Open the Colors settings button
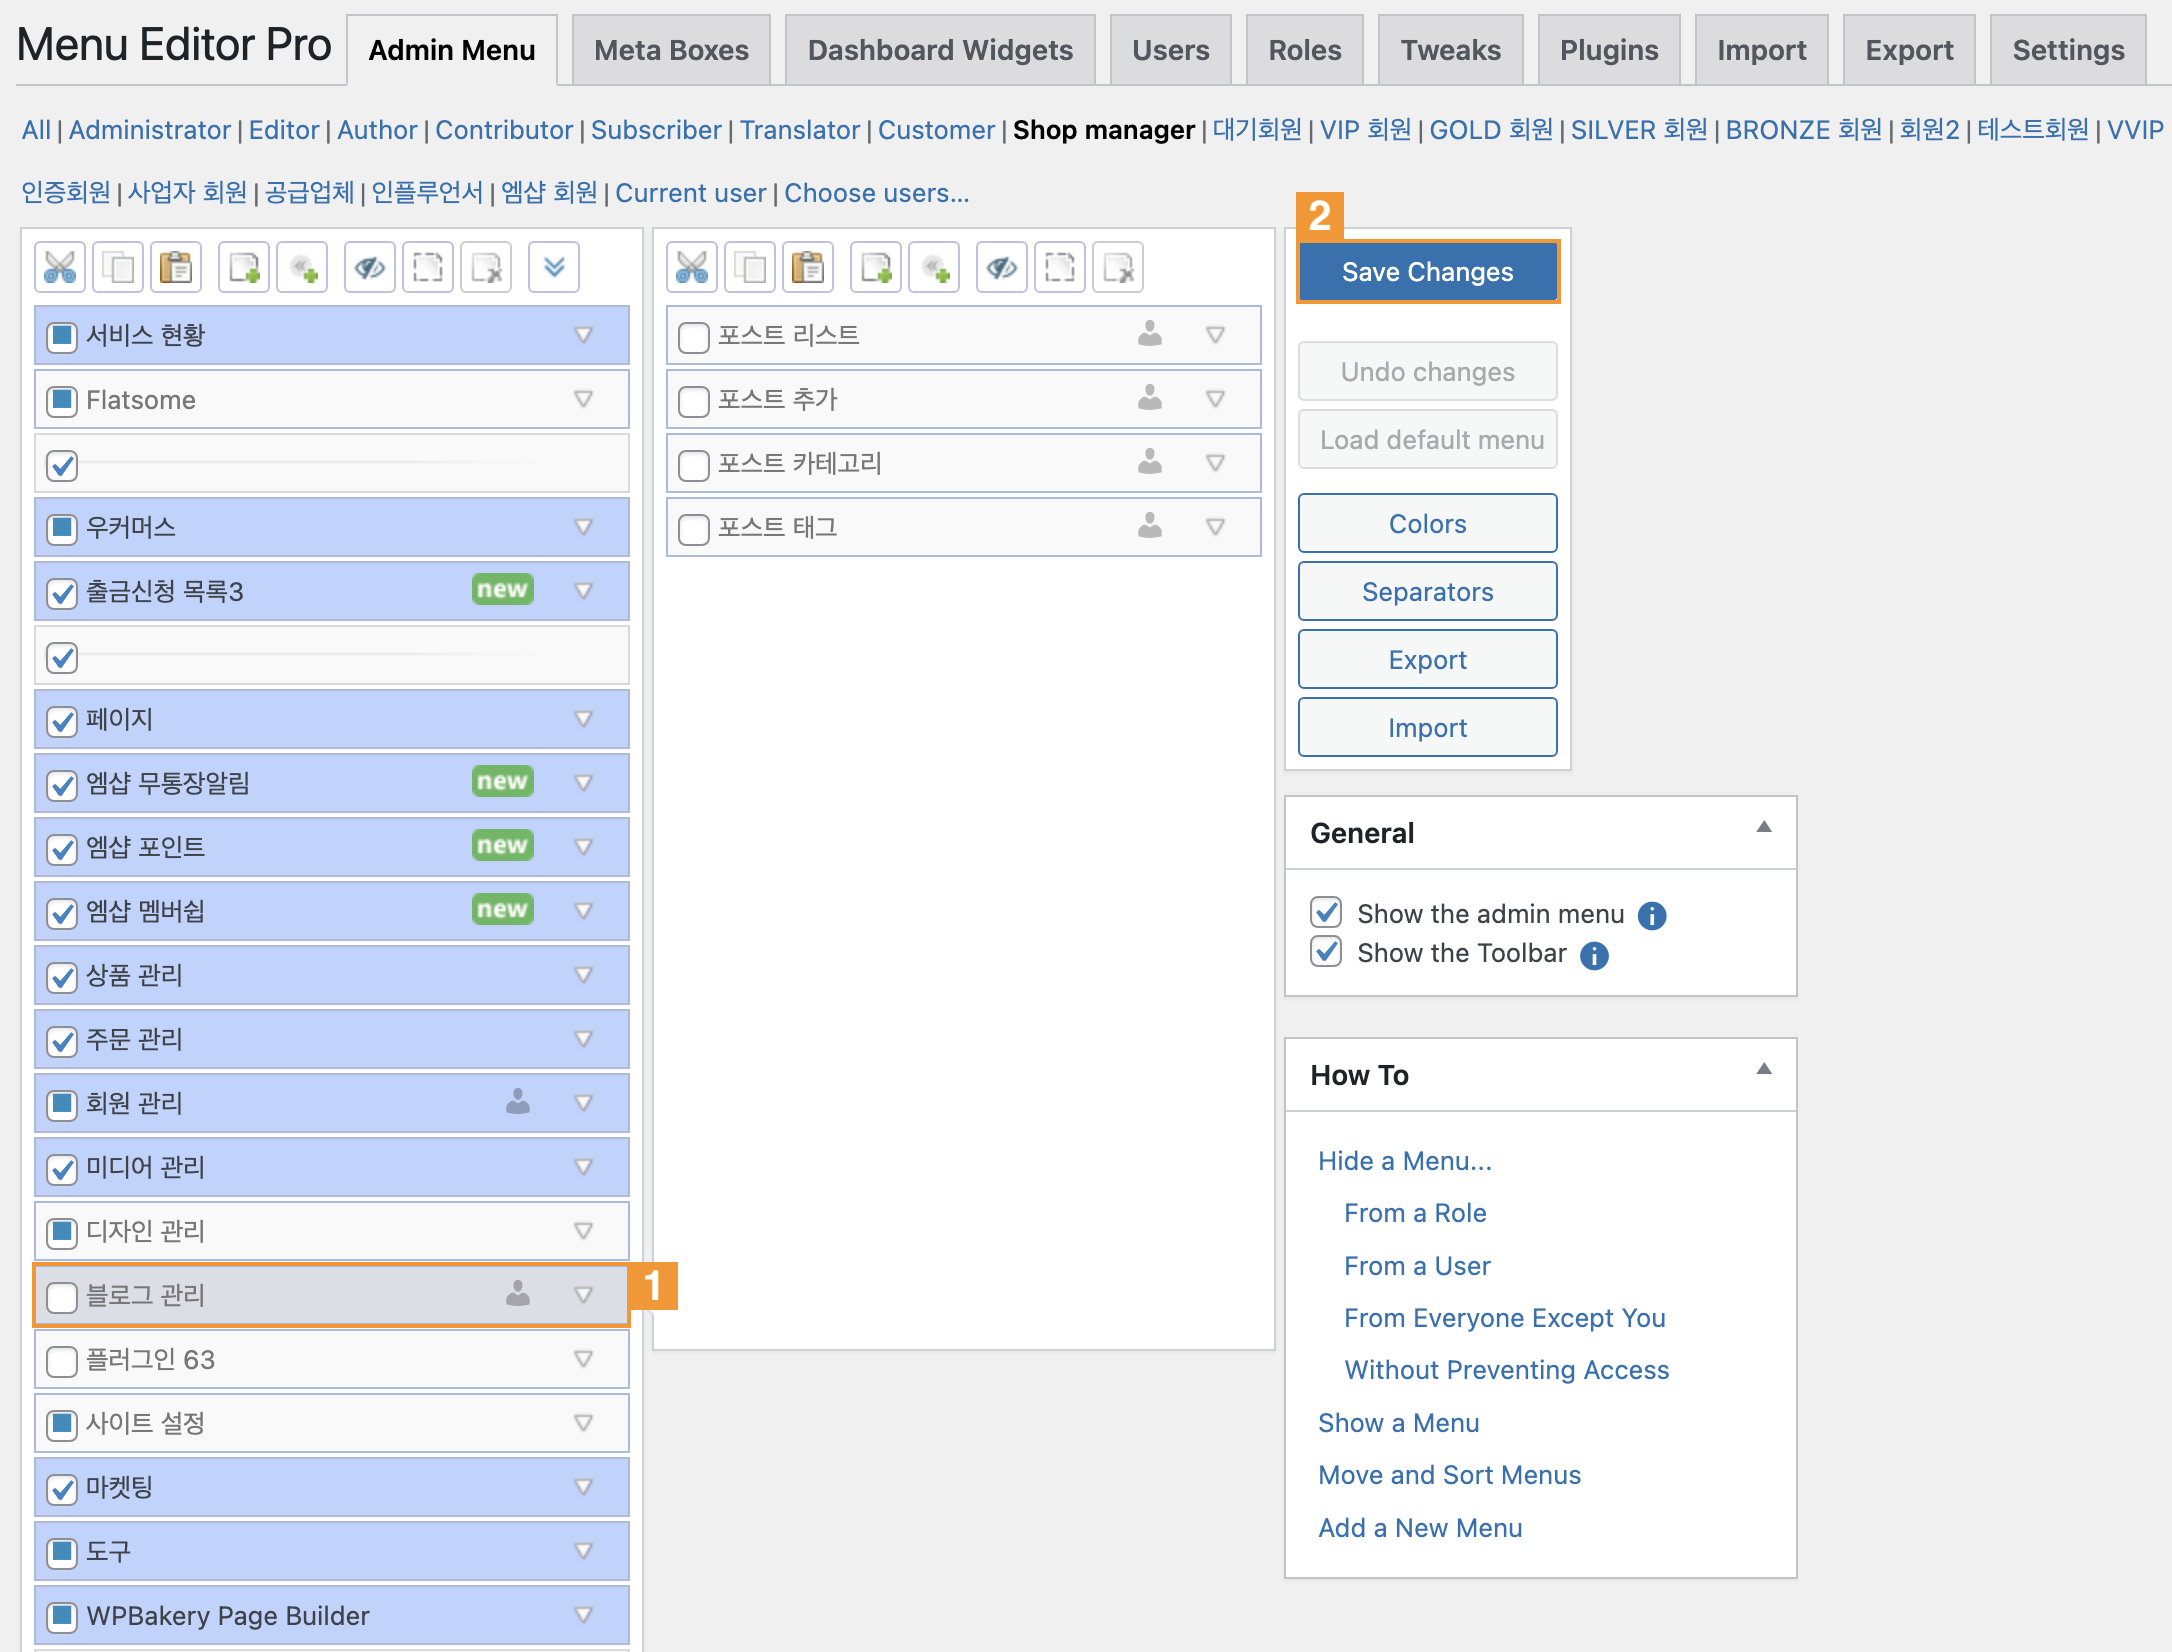 click(1427, 524)
